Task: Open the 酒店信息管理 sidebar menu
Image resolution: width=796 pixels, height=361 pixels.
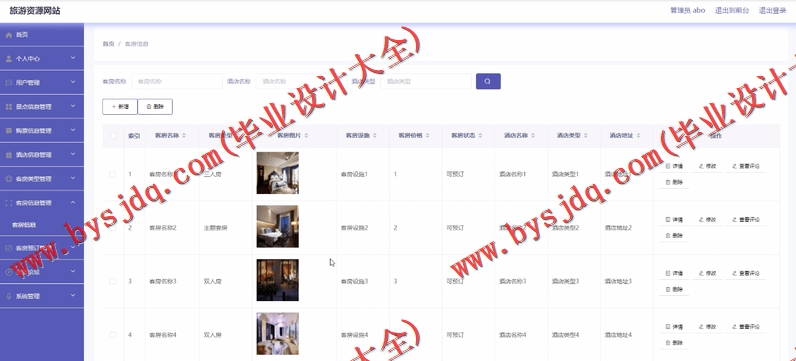Action: pyautogui.click(x=42, y=155)
